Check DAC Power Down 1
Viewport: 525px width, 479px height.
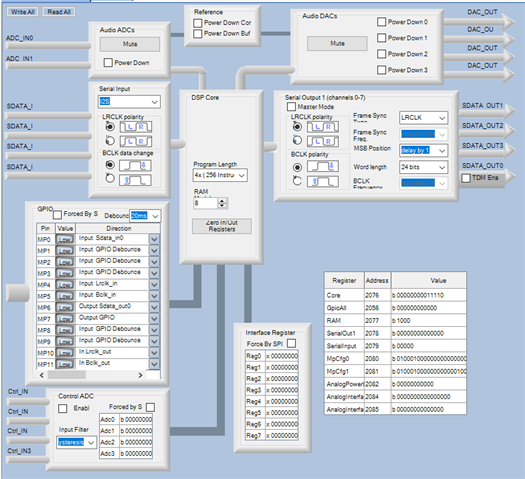coord(381,38)
